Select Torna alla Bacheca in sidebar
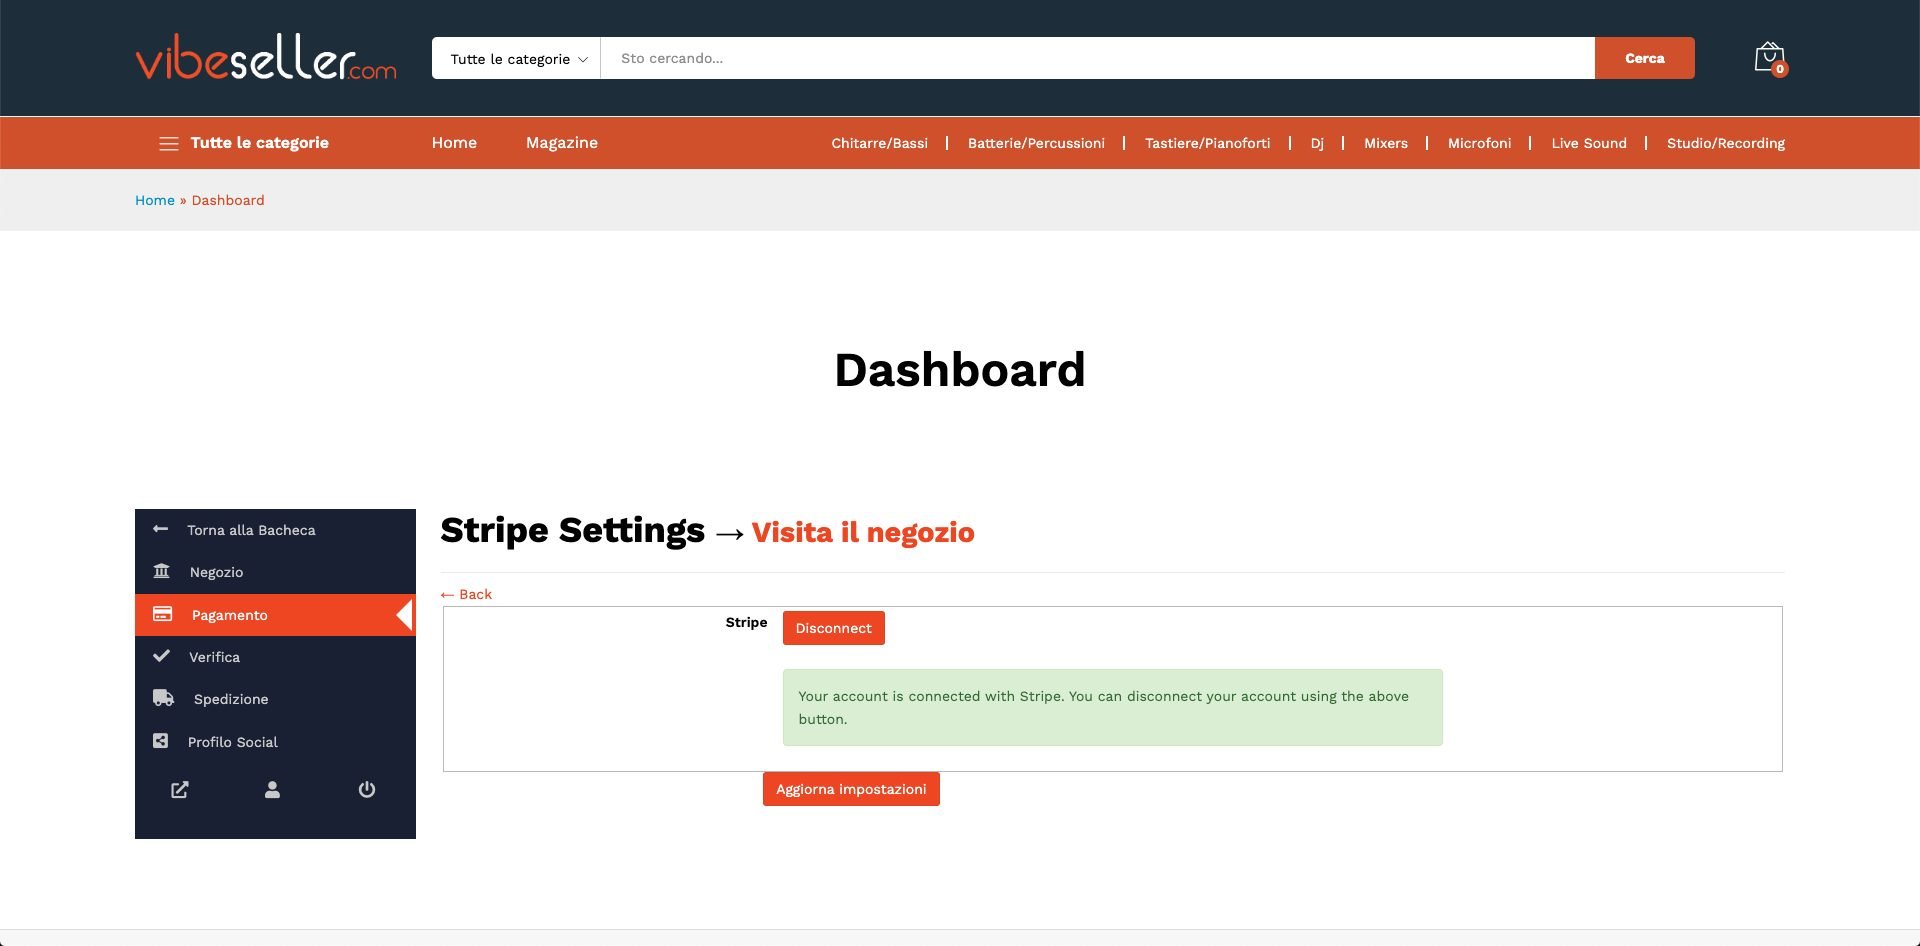The height and width of the screenshot is (946, 1920). pos(275,530)
